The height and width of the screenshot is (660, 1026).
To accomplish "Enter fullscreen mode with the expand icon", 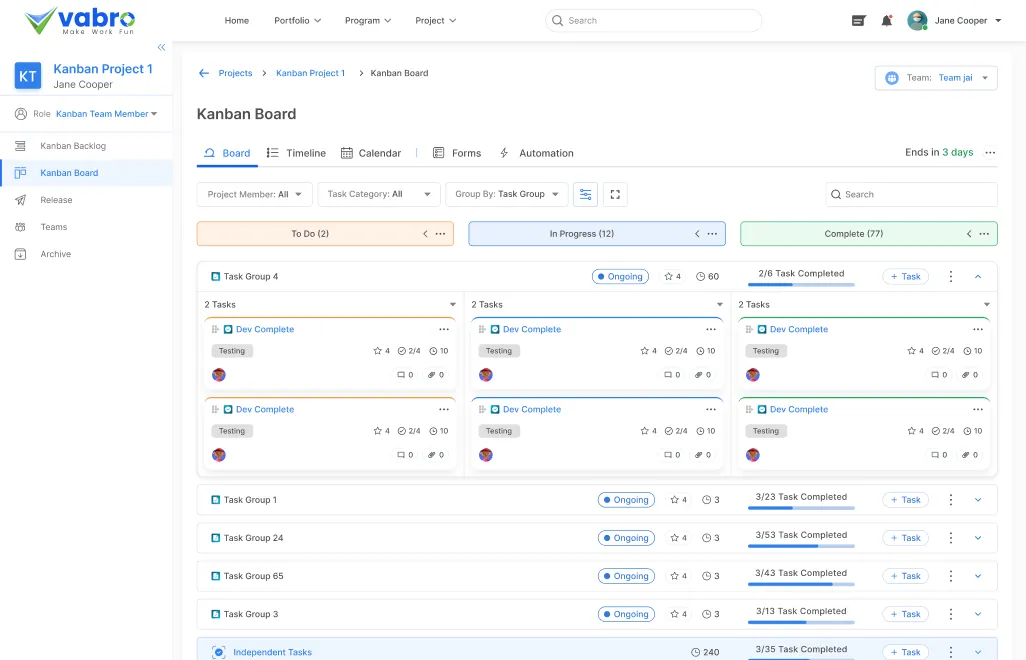I will pyautogui.click(x=615, y=194).
